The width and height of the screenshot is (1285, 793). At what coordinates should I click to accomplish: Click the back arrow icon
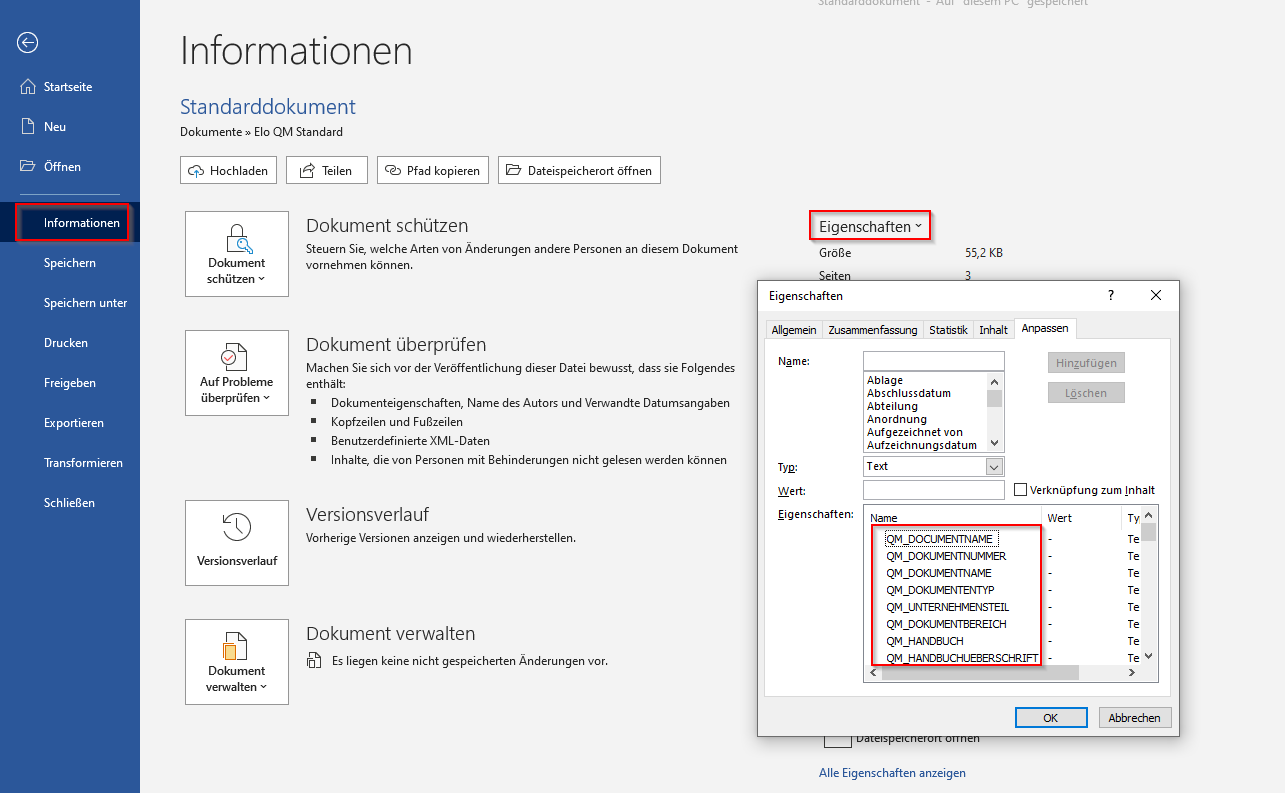tap(28, 42)
